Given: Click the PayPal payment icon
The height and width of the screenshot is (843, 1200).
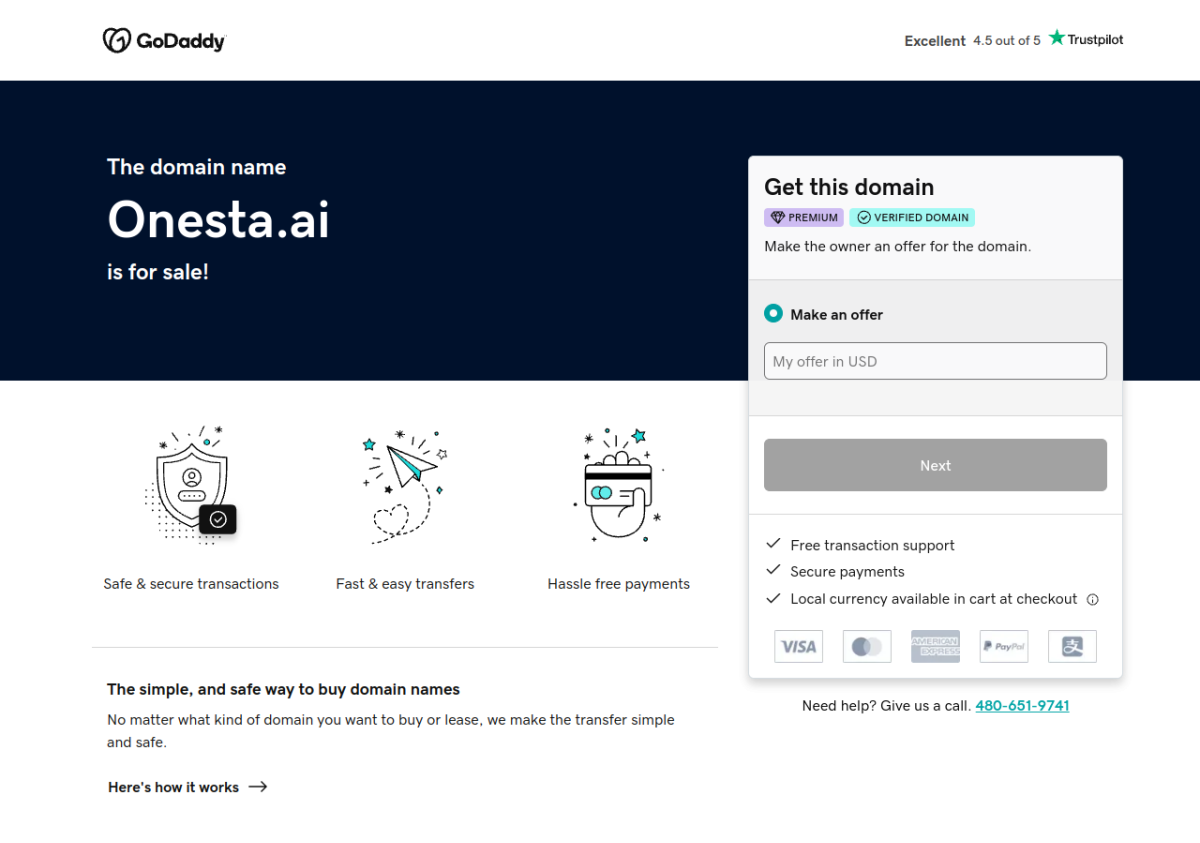Looking at the screenshot, I should pos(1004,646).
